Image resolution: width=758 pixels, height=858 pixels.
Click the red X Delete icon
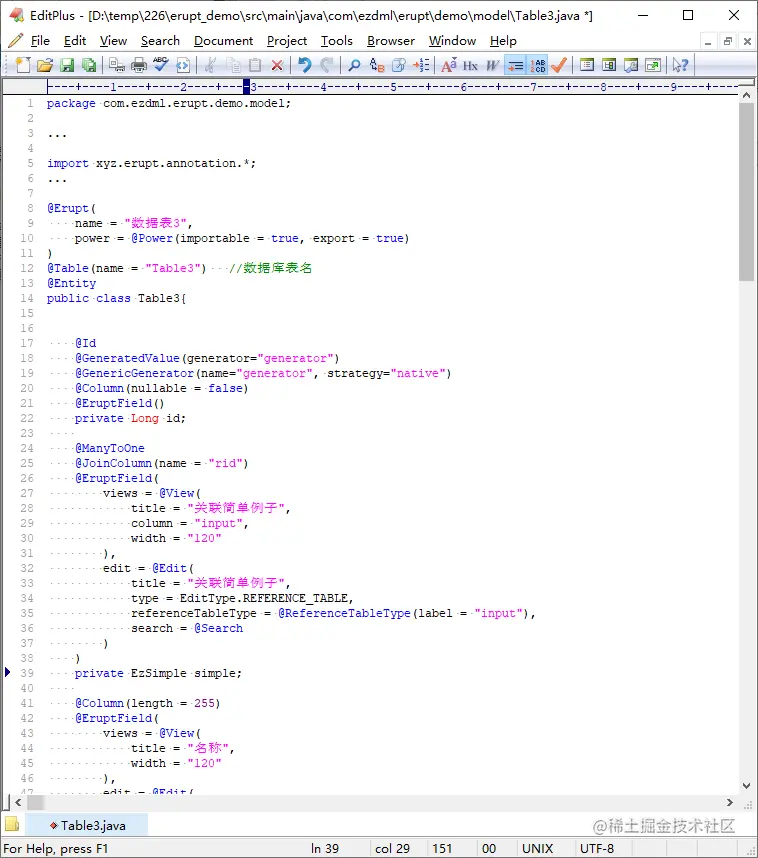pyautogui.click(x=277, y=65)
